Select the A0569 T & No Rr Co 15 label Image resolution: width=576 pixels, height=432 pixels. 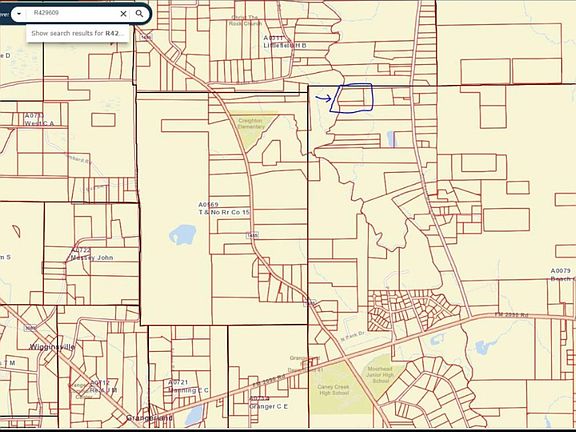[x=223, y=208]
